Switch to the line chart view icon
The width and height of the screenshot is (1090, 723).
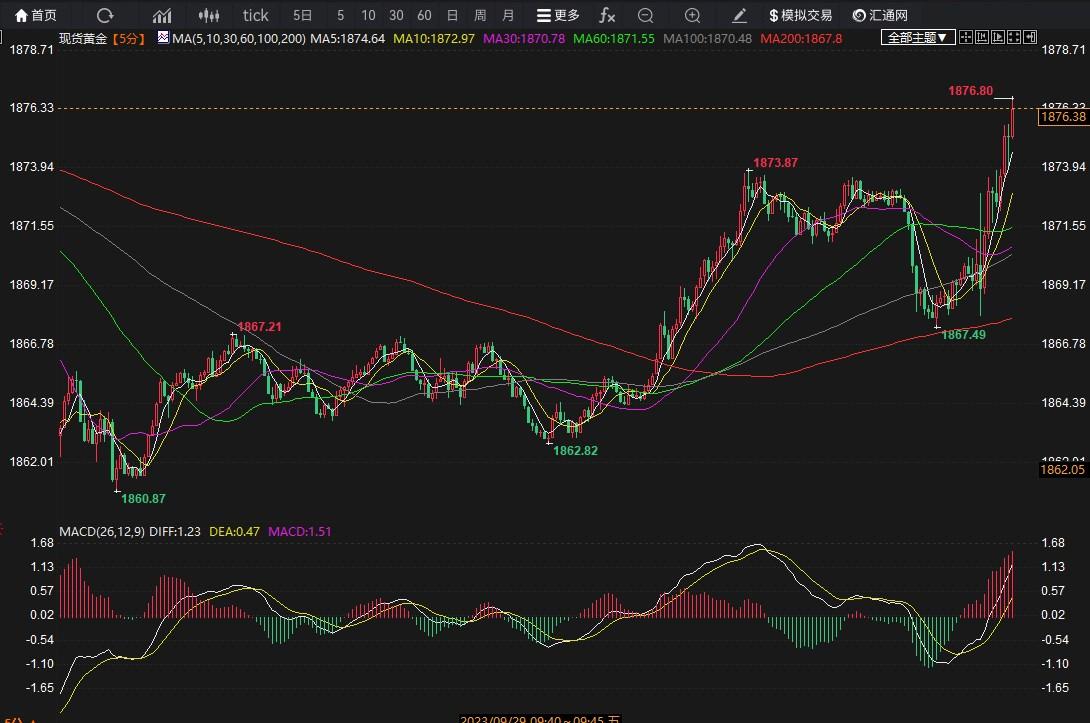(161, 15)
